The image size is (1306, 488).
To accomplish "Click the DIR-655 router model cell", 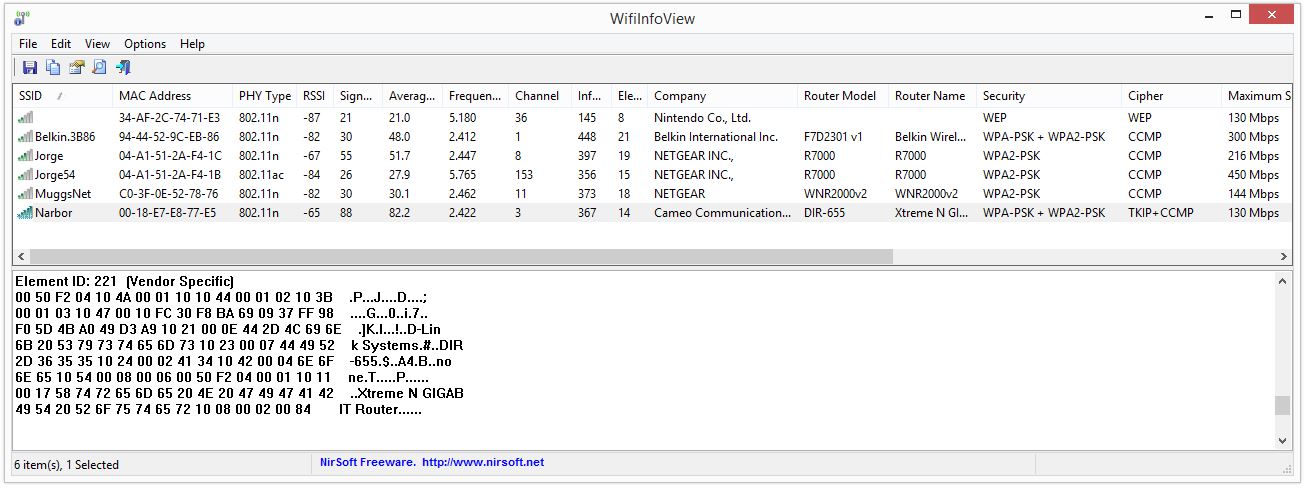I will coord(825,212).
